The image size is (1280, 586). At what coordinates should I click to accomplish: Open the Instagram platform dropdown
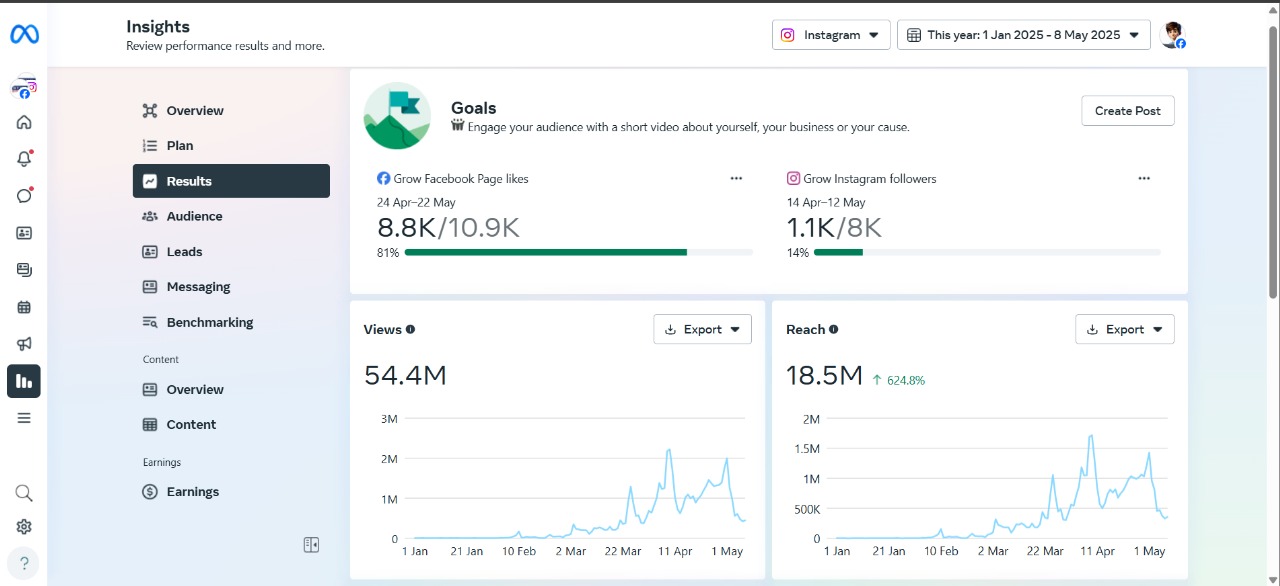click(831, 35)
